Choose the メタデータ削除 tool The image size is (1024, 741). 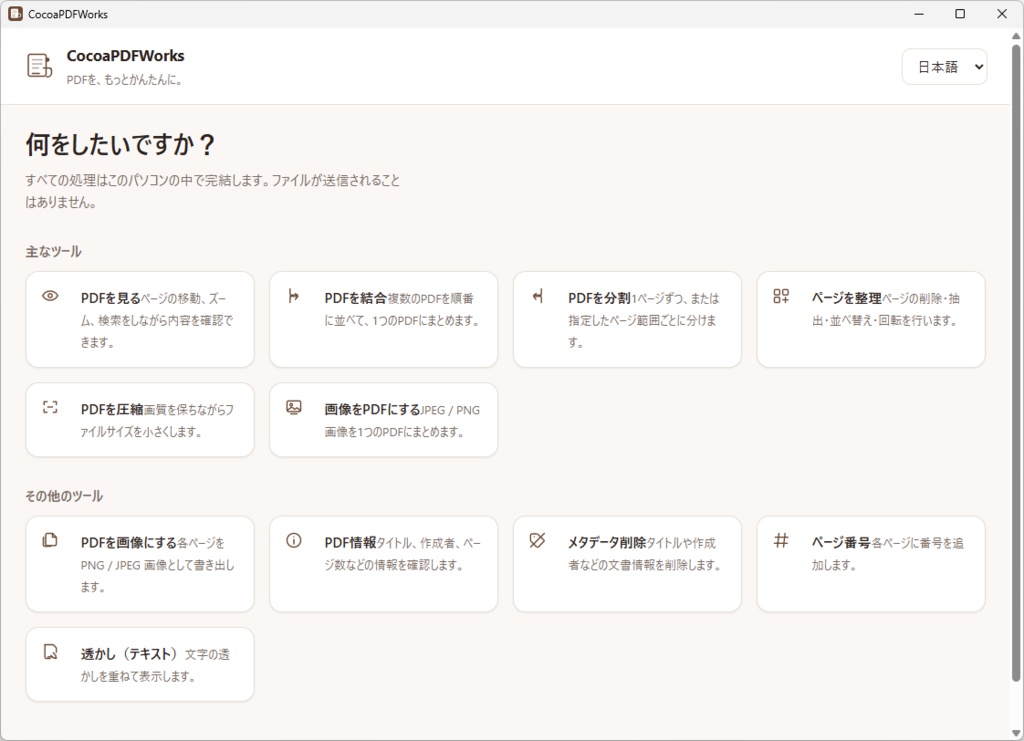point(627,564)
